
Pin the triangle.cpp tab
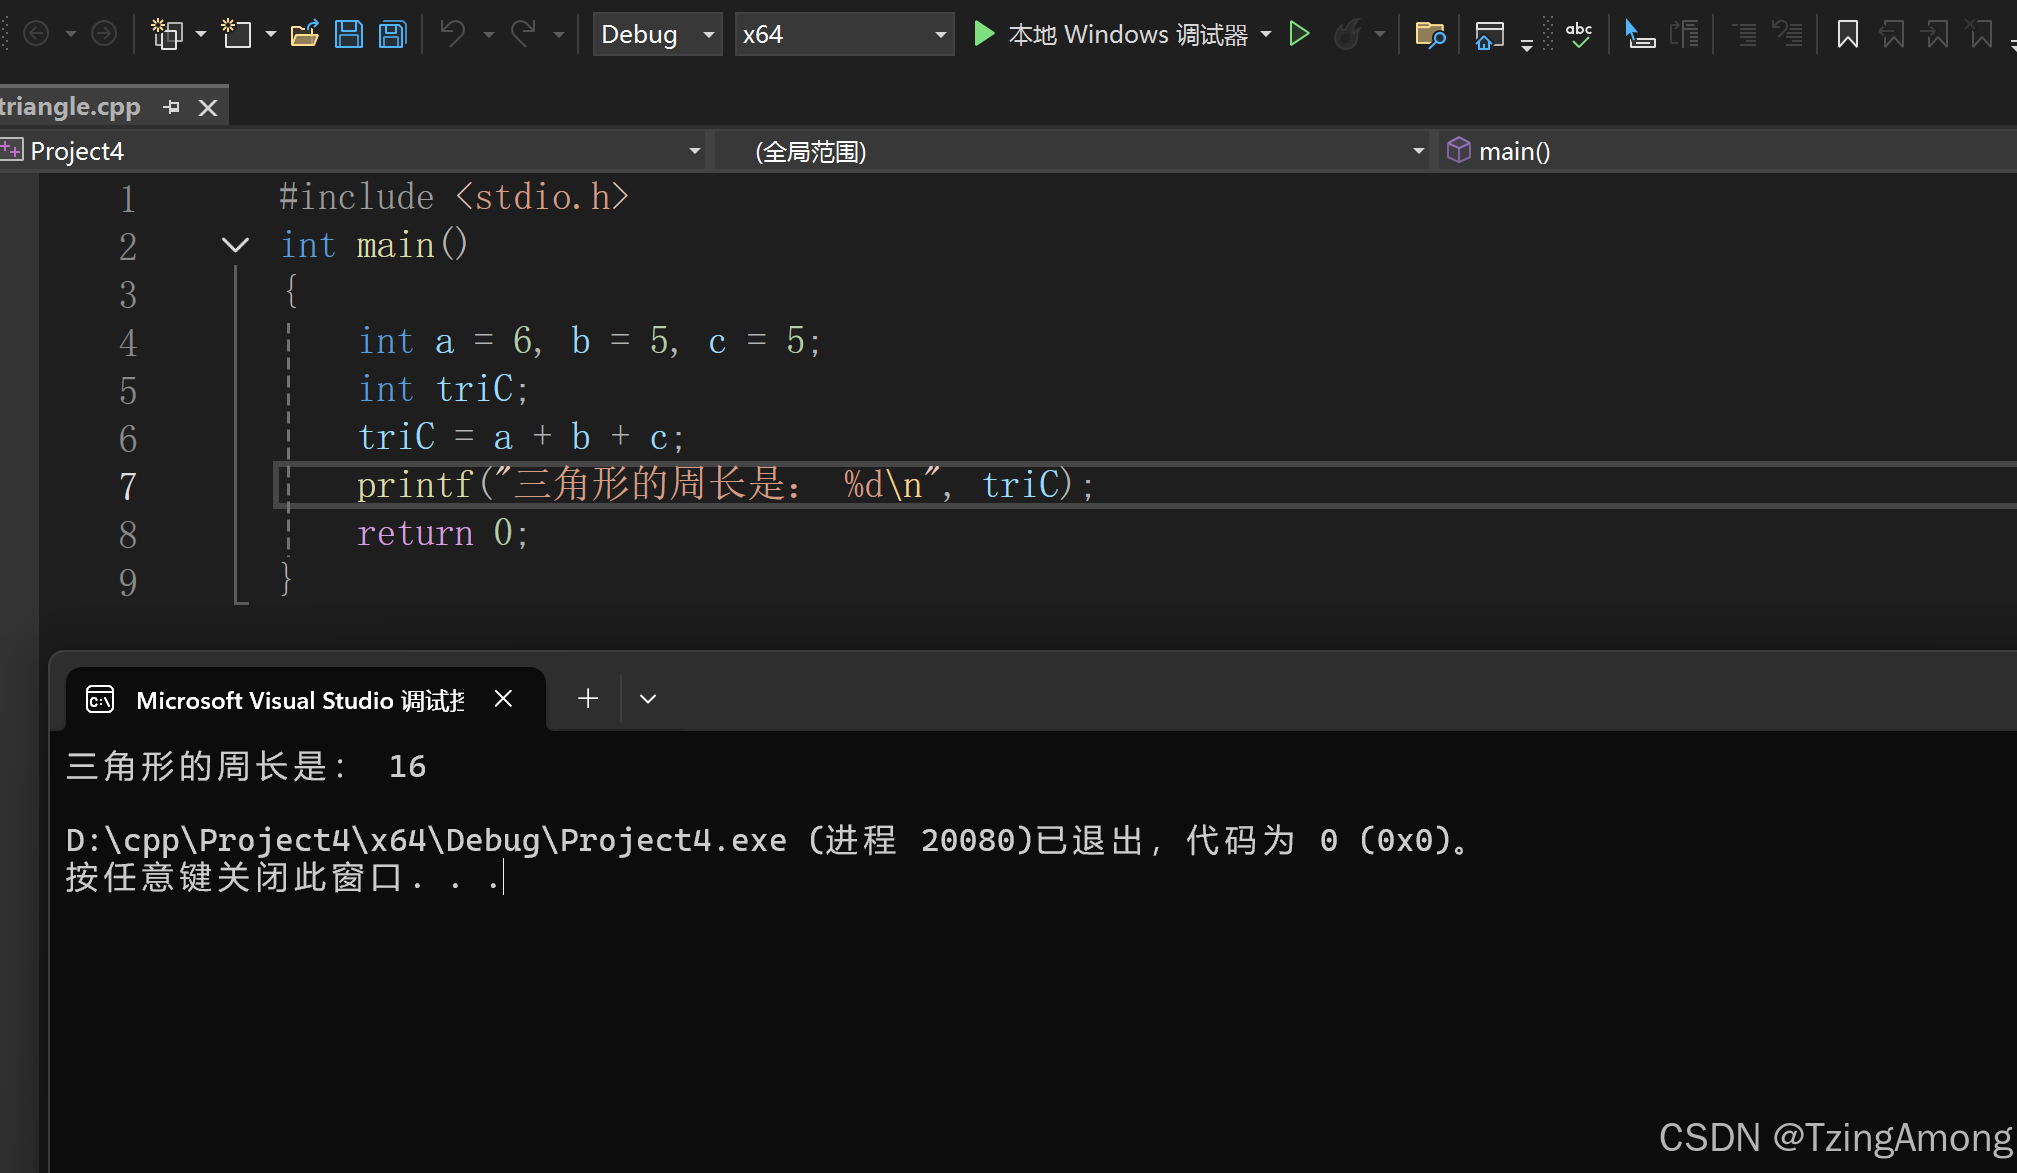pyautogui.click(x=172, y=107)
